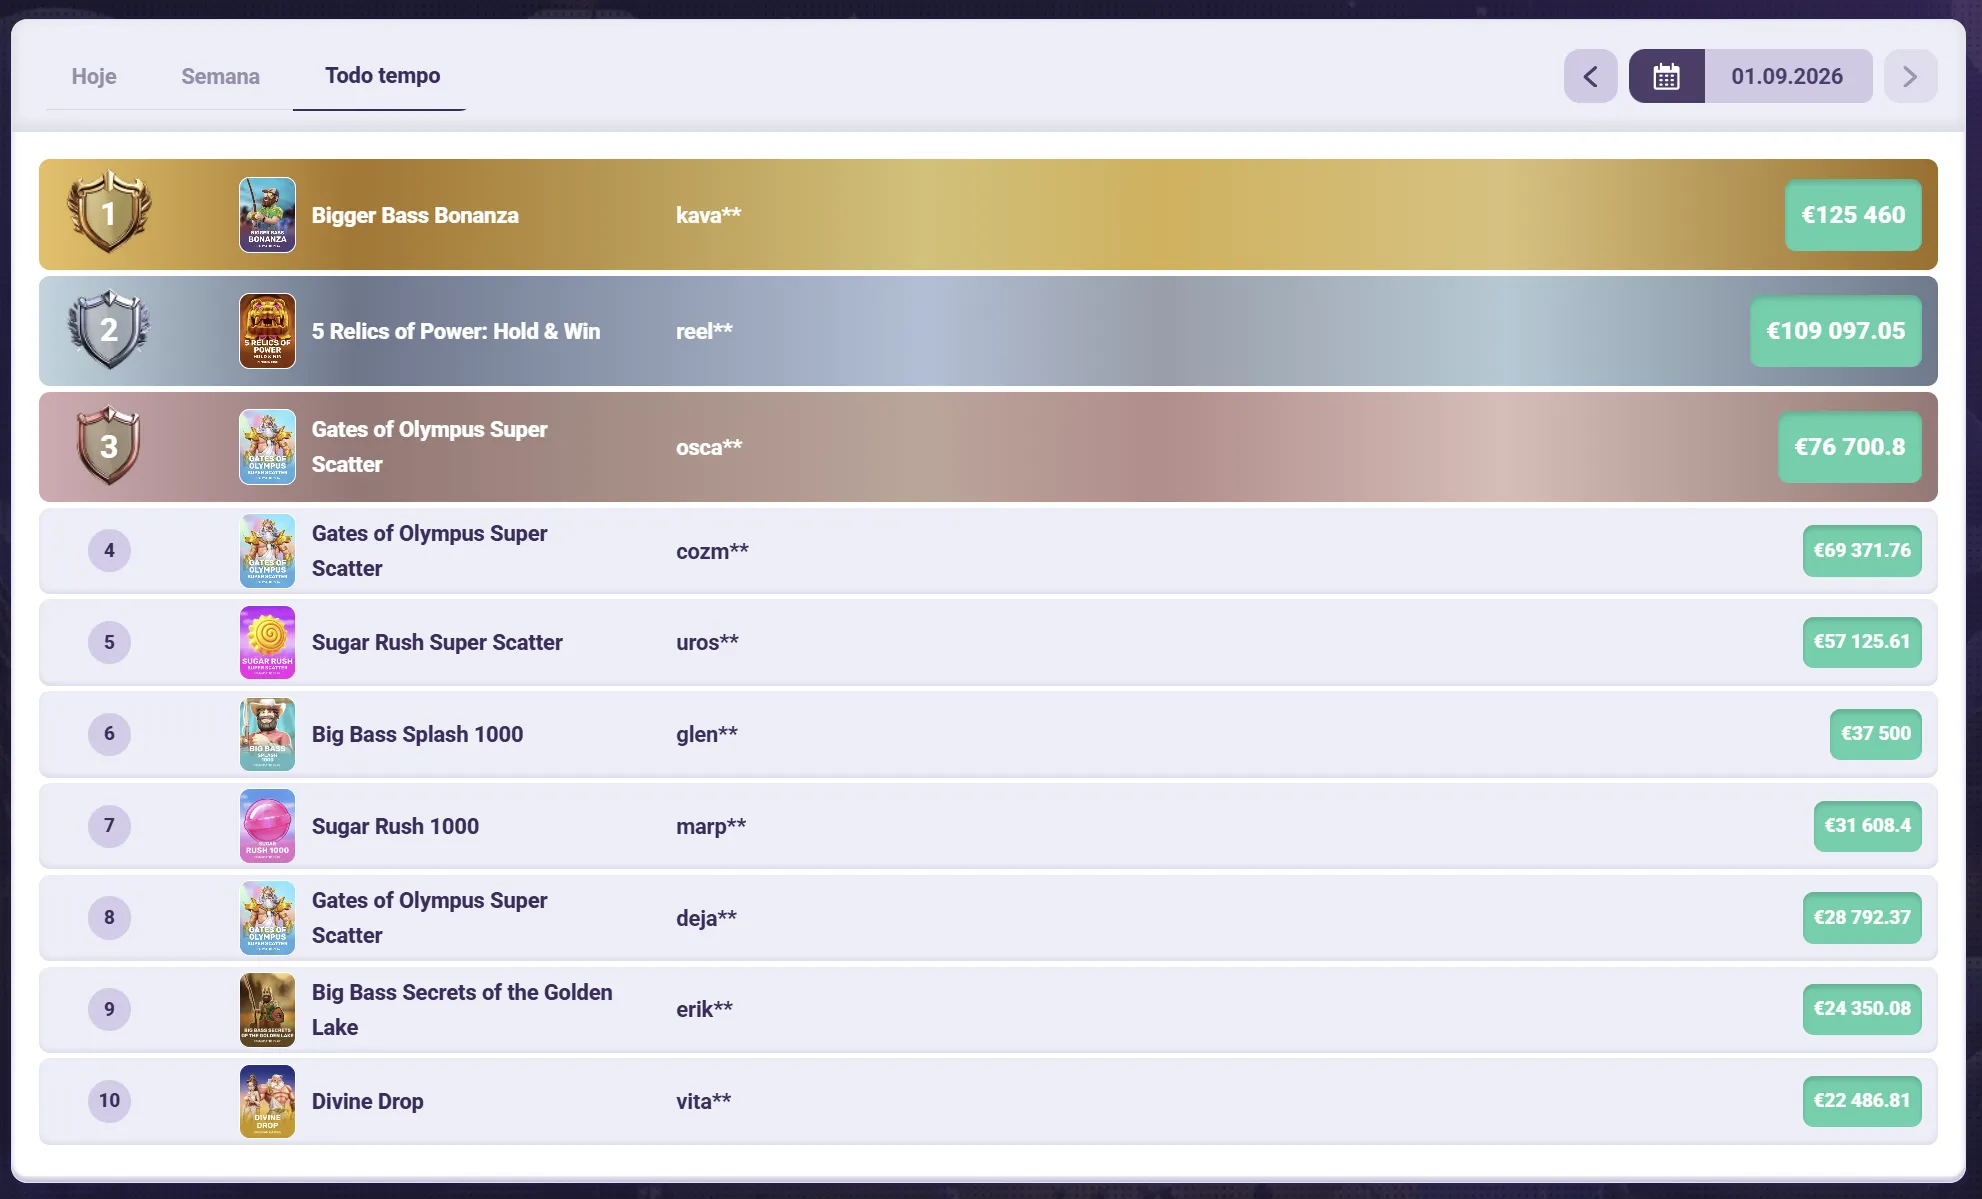
Task: Click the player name kava**
Action: click(x=708, y=215)
